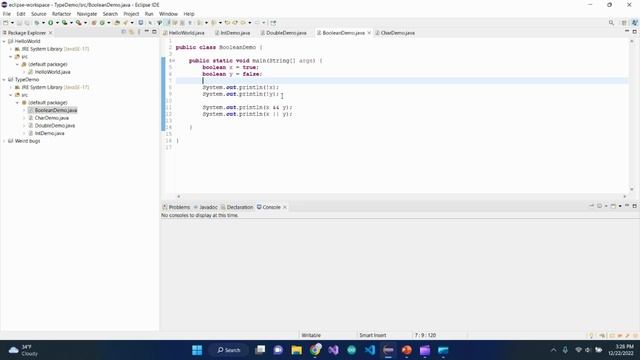Select DoubleDemo.java in Package Explorer
Viewport: 640px width, 360px height.
point(55,126)
